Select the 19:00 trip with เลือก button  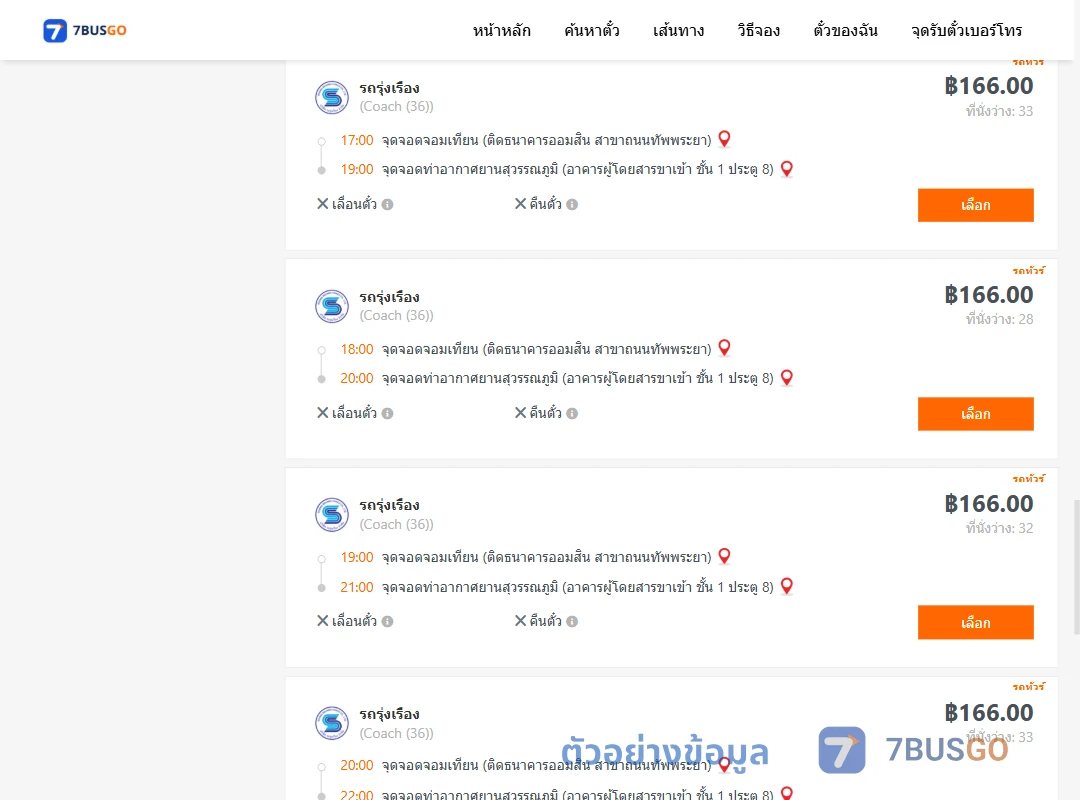click(975, 623)
